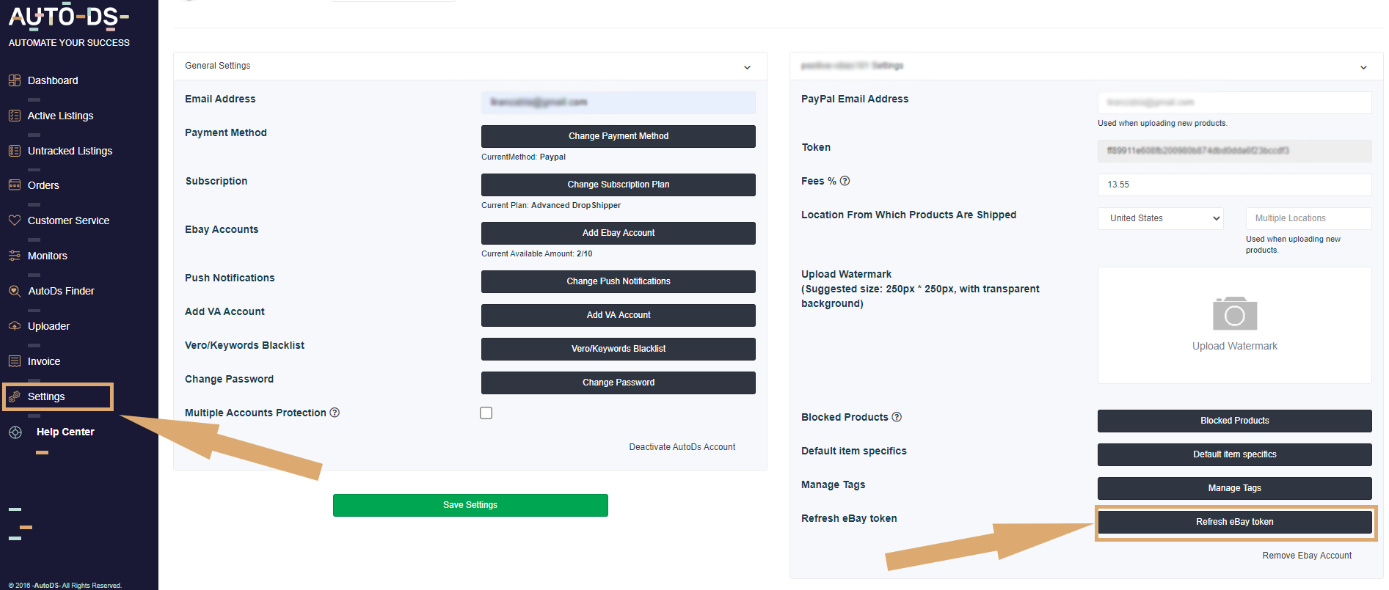Click the Invoice sidebar icon
The height and width of the screenshot is (590, 1389).
pyautogui.click(x=14, y=361)
